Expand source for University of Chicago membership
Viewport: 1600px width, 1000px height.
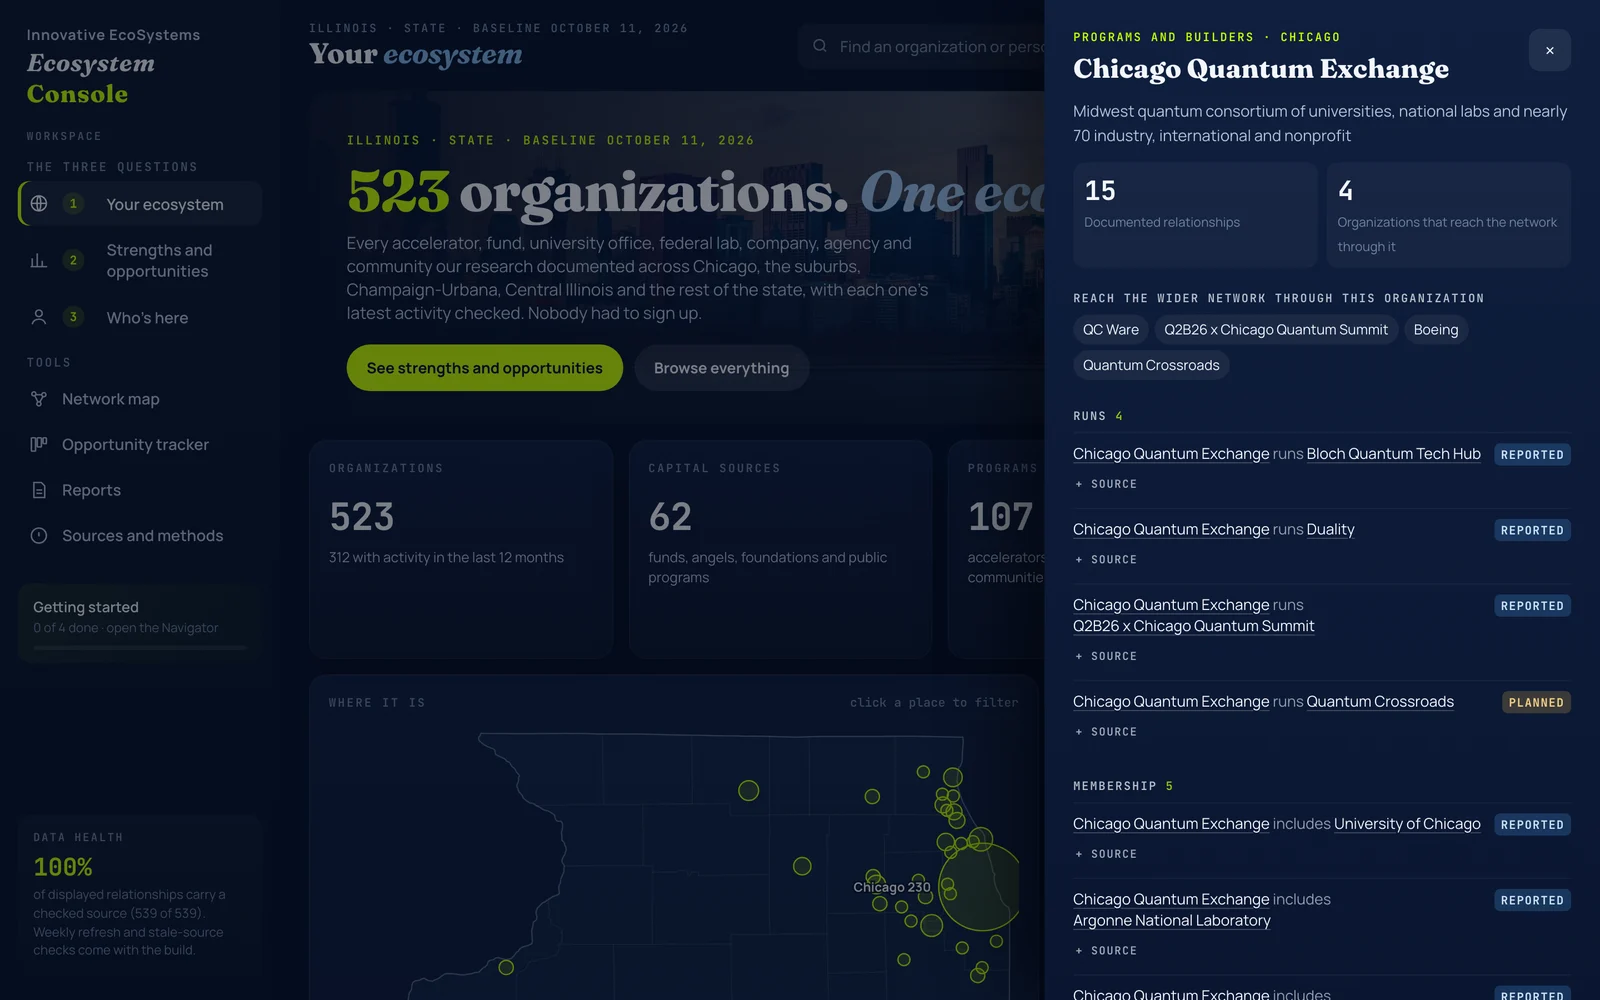click(1106, 854)
